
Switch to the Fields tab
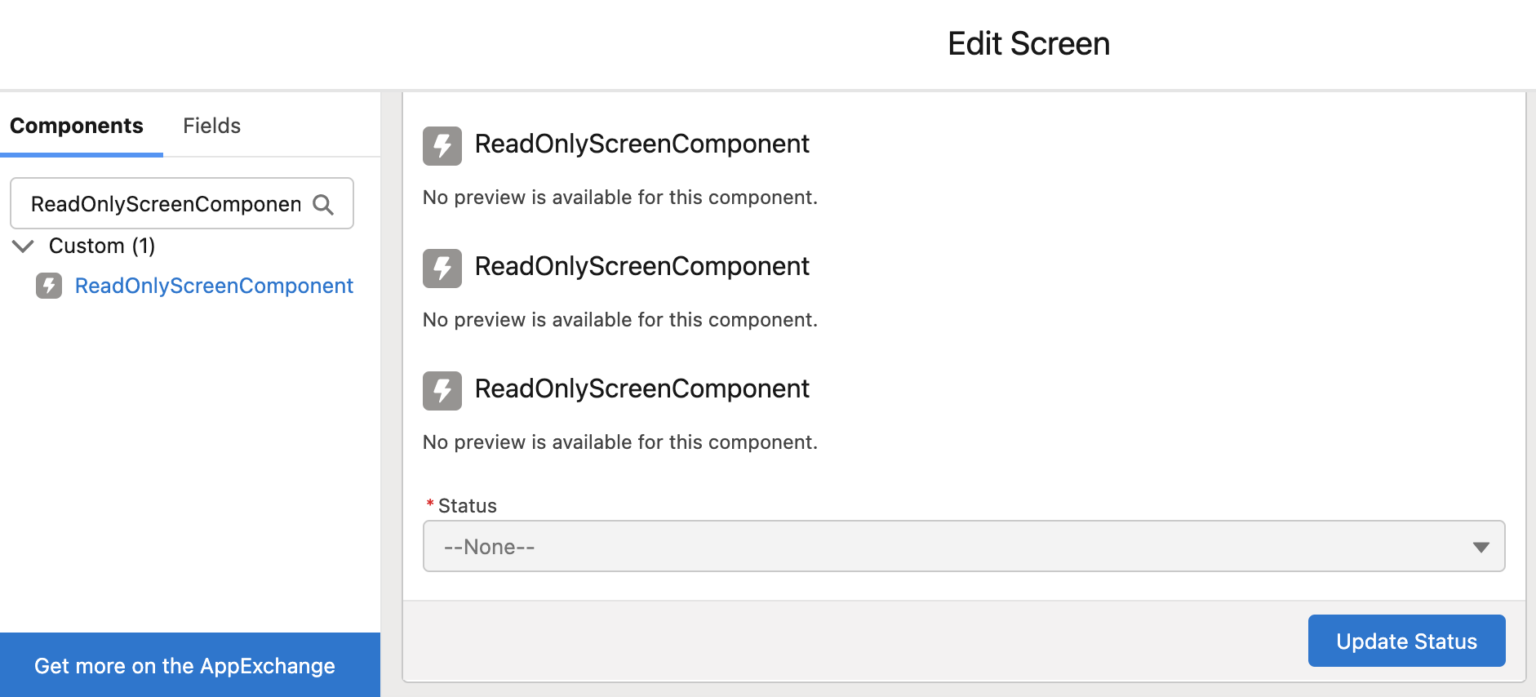211,125
